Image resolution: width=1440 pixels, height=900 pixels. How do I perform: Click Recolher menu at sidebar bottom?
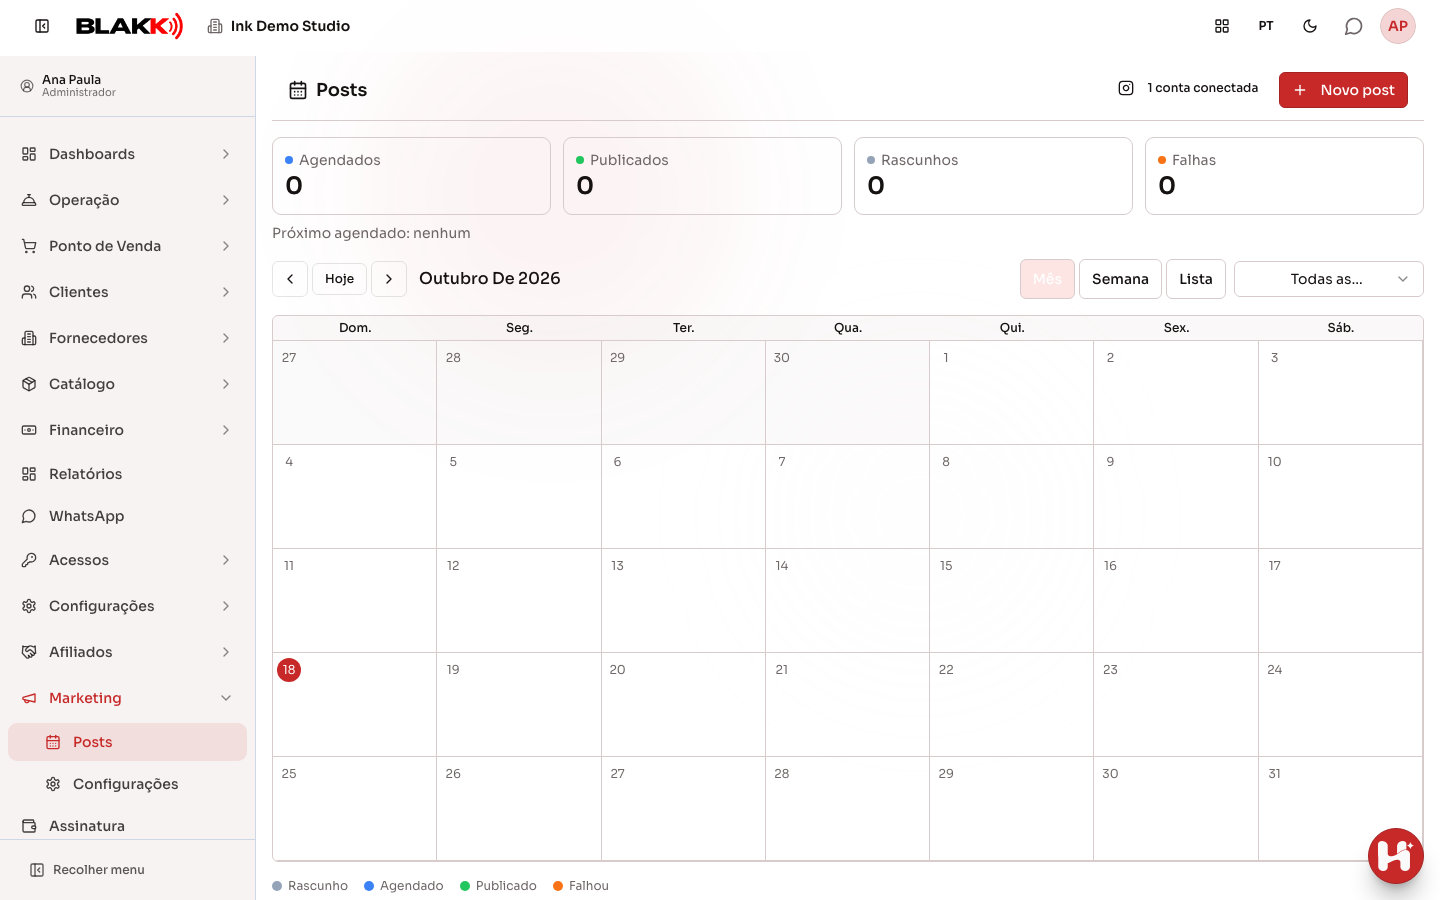coord(88,870)
